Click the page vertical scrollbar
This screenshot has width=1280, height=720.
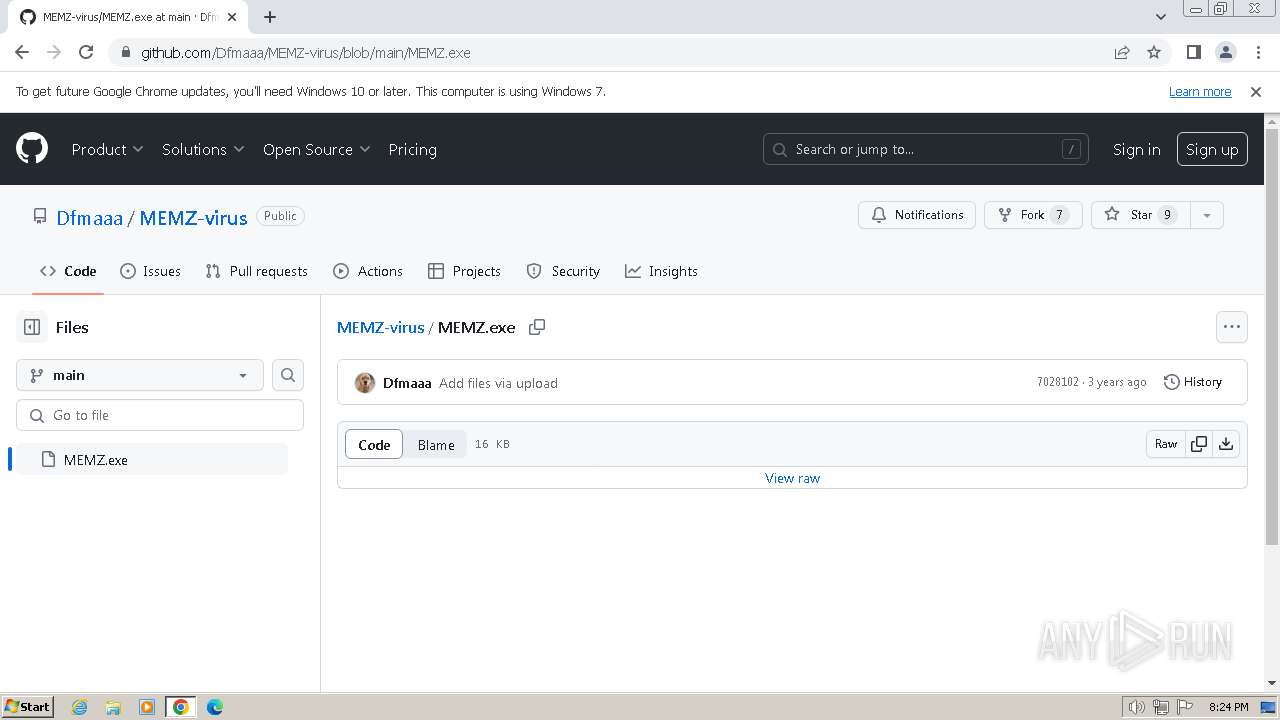tap(1272, 338)
